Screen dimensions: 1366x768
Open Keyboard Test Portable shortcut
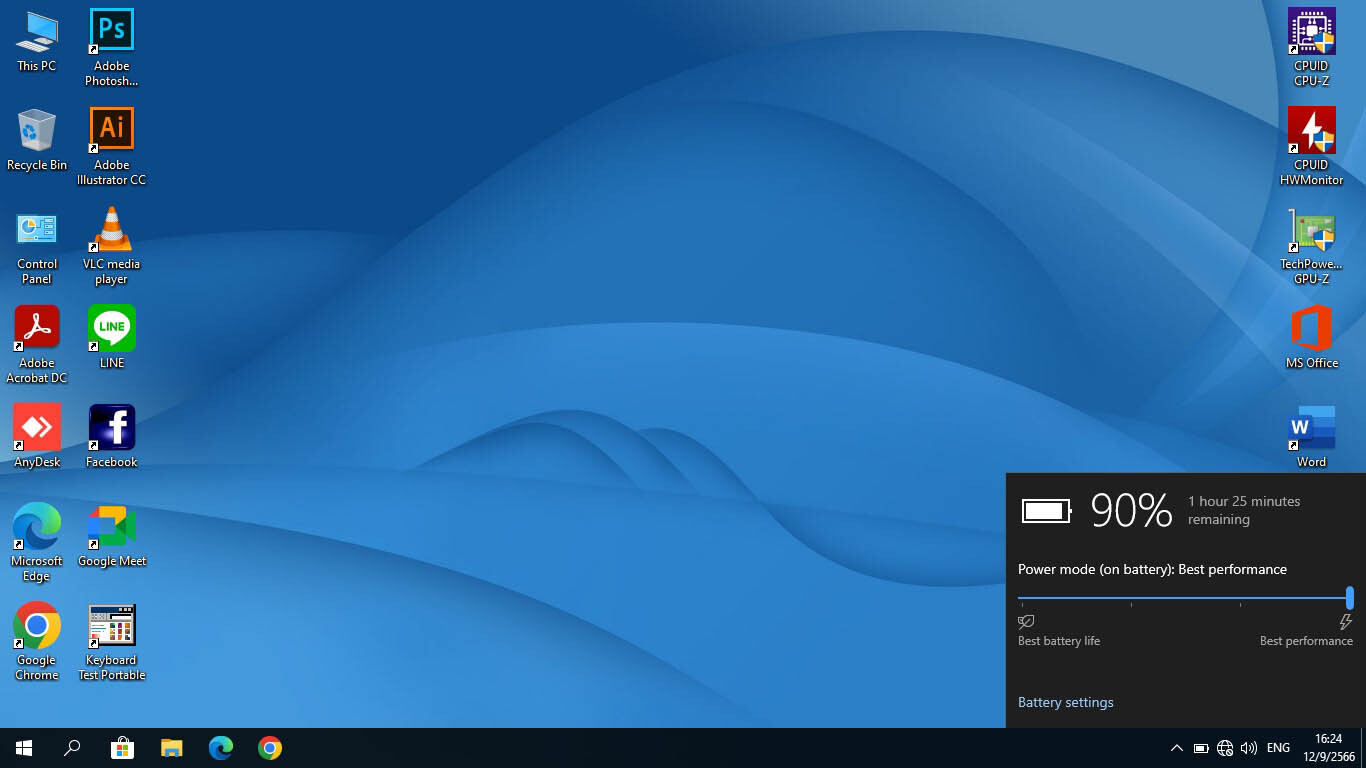pos(111,642)
